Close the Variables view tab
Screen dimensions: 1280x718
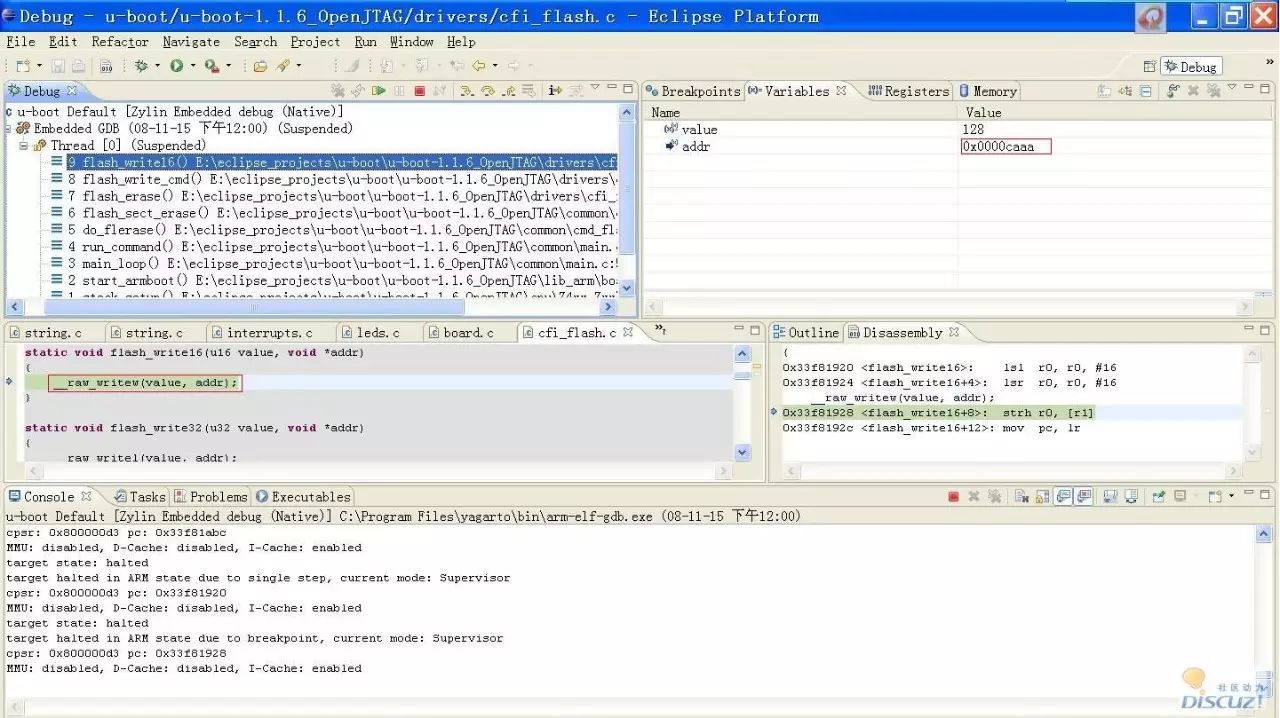pyautogui.click(x=841, y=90)
